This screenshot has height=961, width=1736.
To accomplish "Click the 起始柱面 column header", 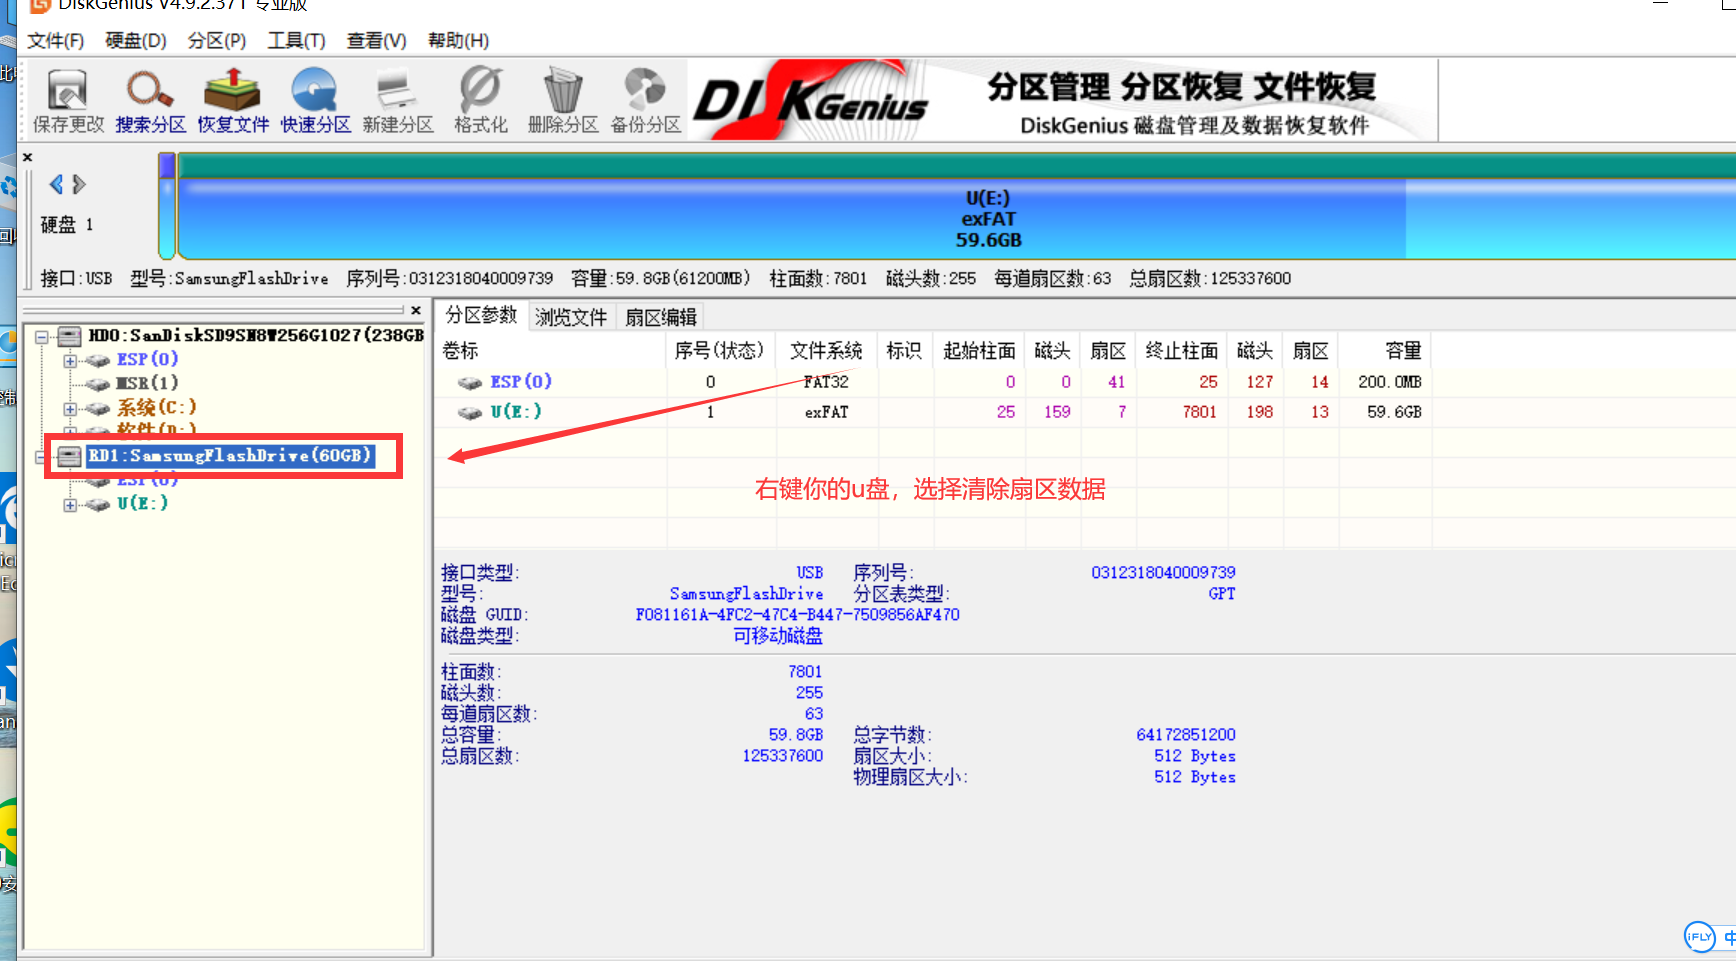I will click(x=979, y=351).
